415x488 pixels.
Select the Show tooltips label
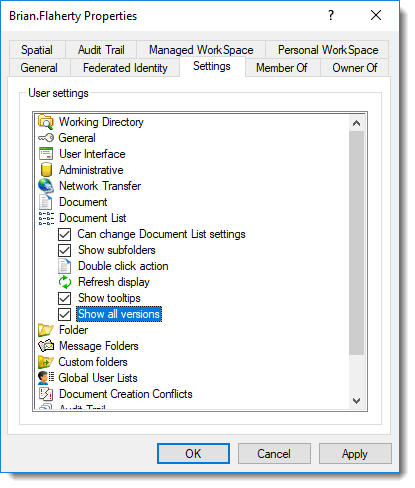pos(109,298)
